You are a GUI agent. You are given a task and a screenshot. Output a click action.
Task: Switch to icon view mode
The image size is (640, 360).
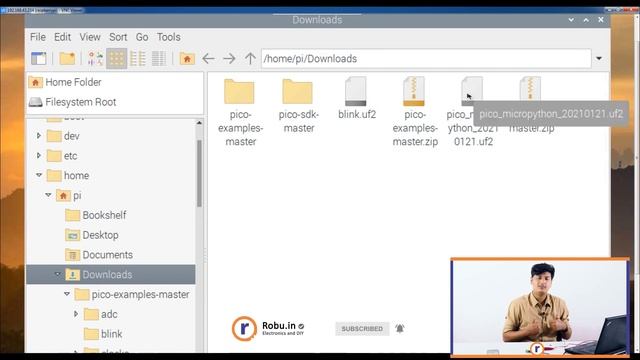(117, 58)
